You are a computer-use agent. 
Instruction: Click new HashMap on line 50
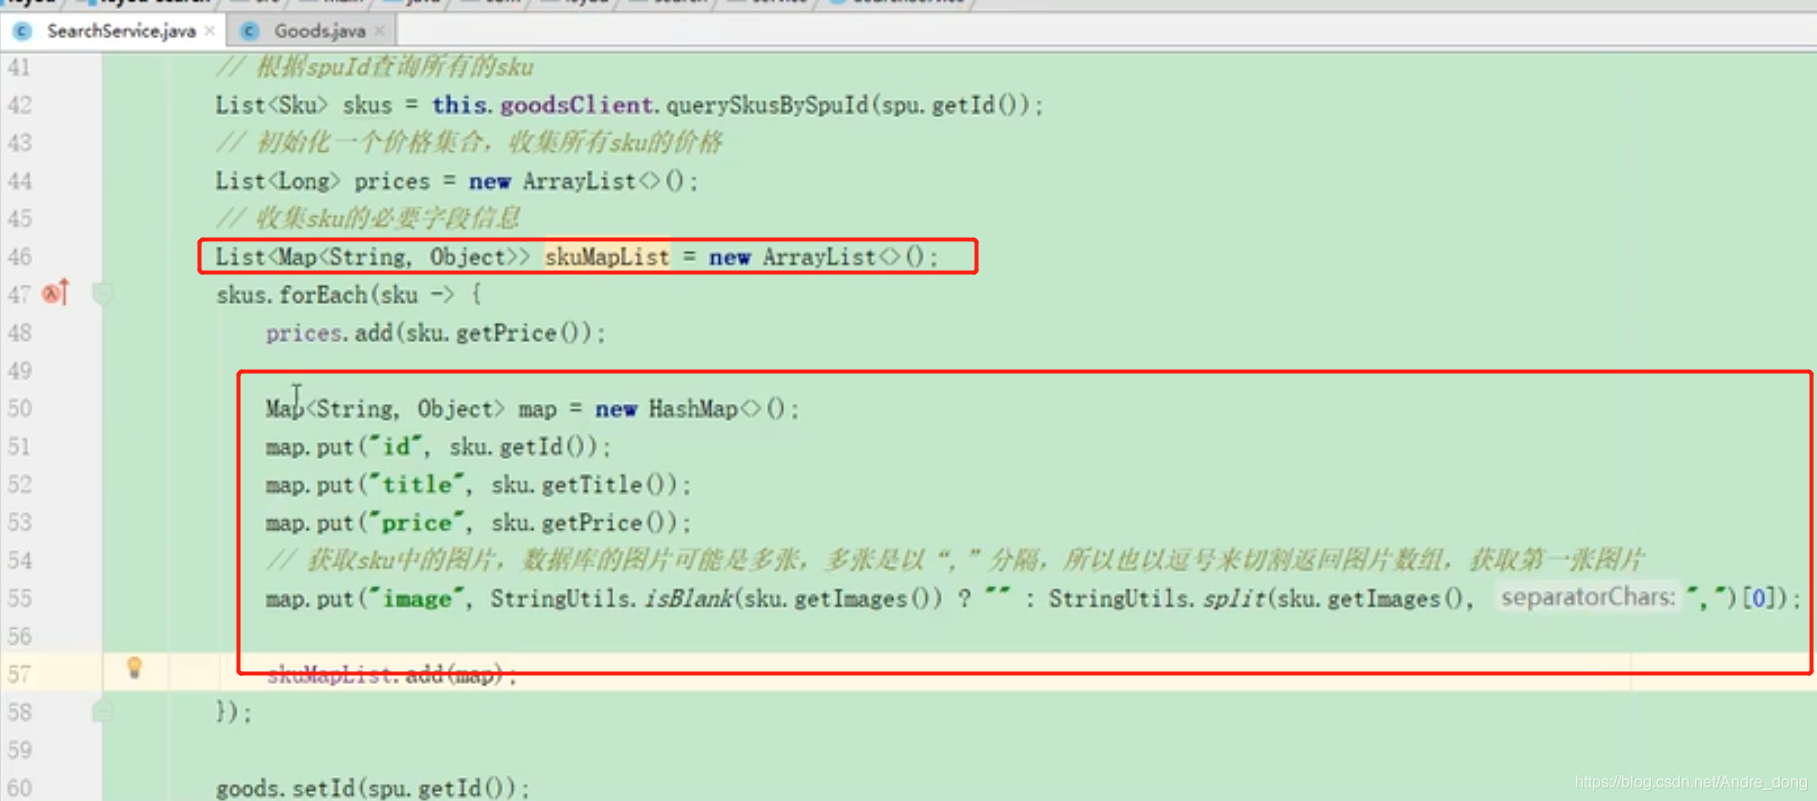(x=667, y=409)
